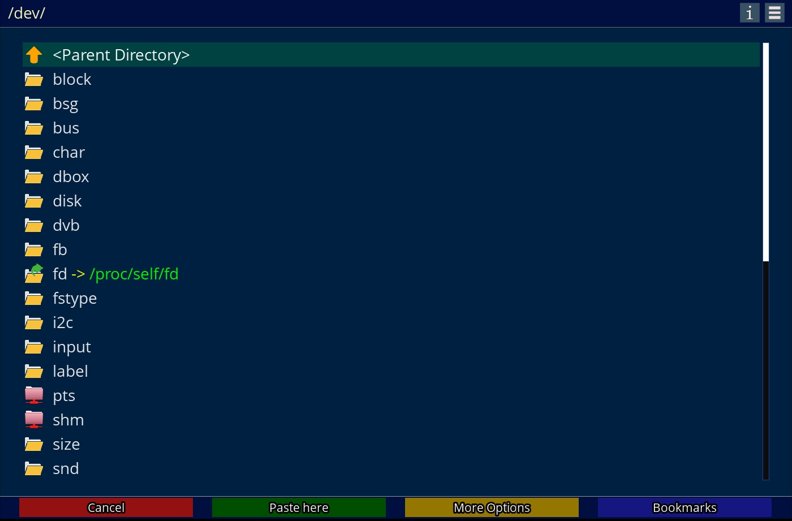792x521 pixels.
Task: Open the fstype directory name
Action: 75,299
